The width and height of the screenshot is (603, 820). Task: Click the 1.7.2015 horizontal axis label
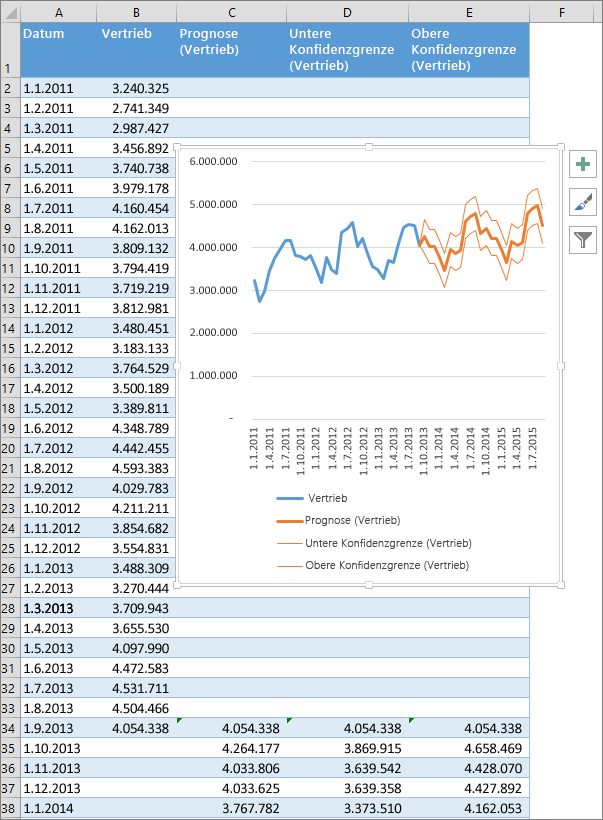tap(532, 448)
